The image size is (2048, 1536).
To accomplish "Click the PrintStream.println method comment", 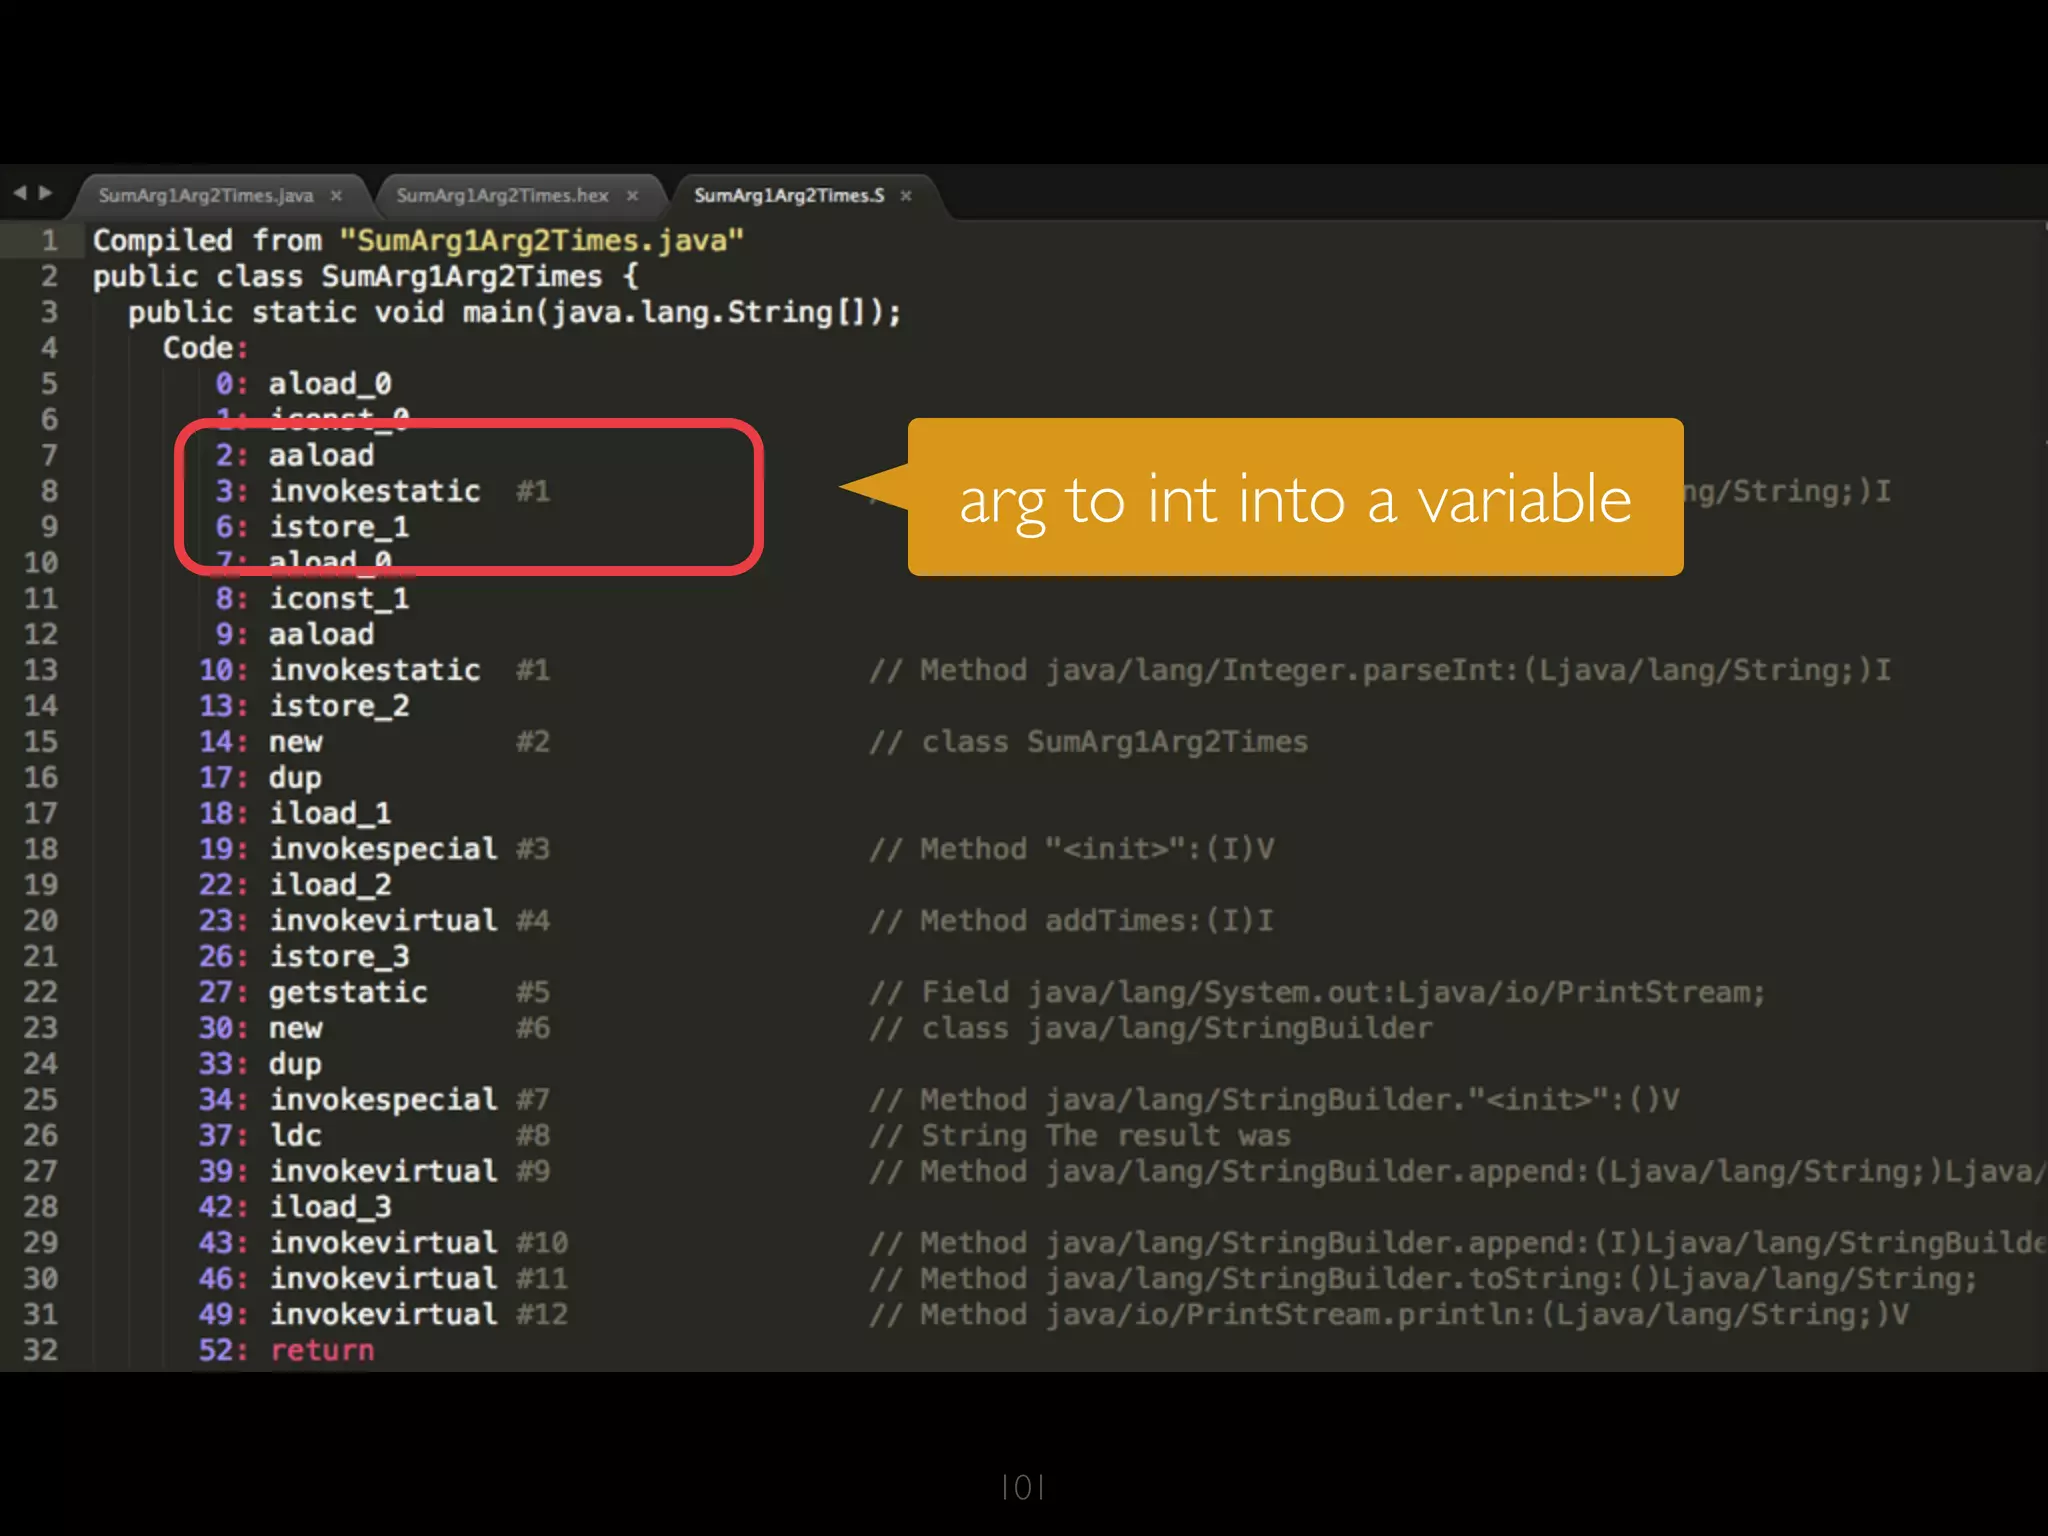I will [1389, 1315].
